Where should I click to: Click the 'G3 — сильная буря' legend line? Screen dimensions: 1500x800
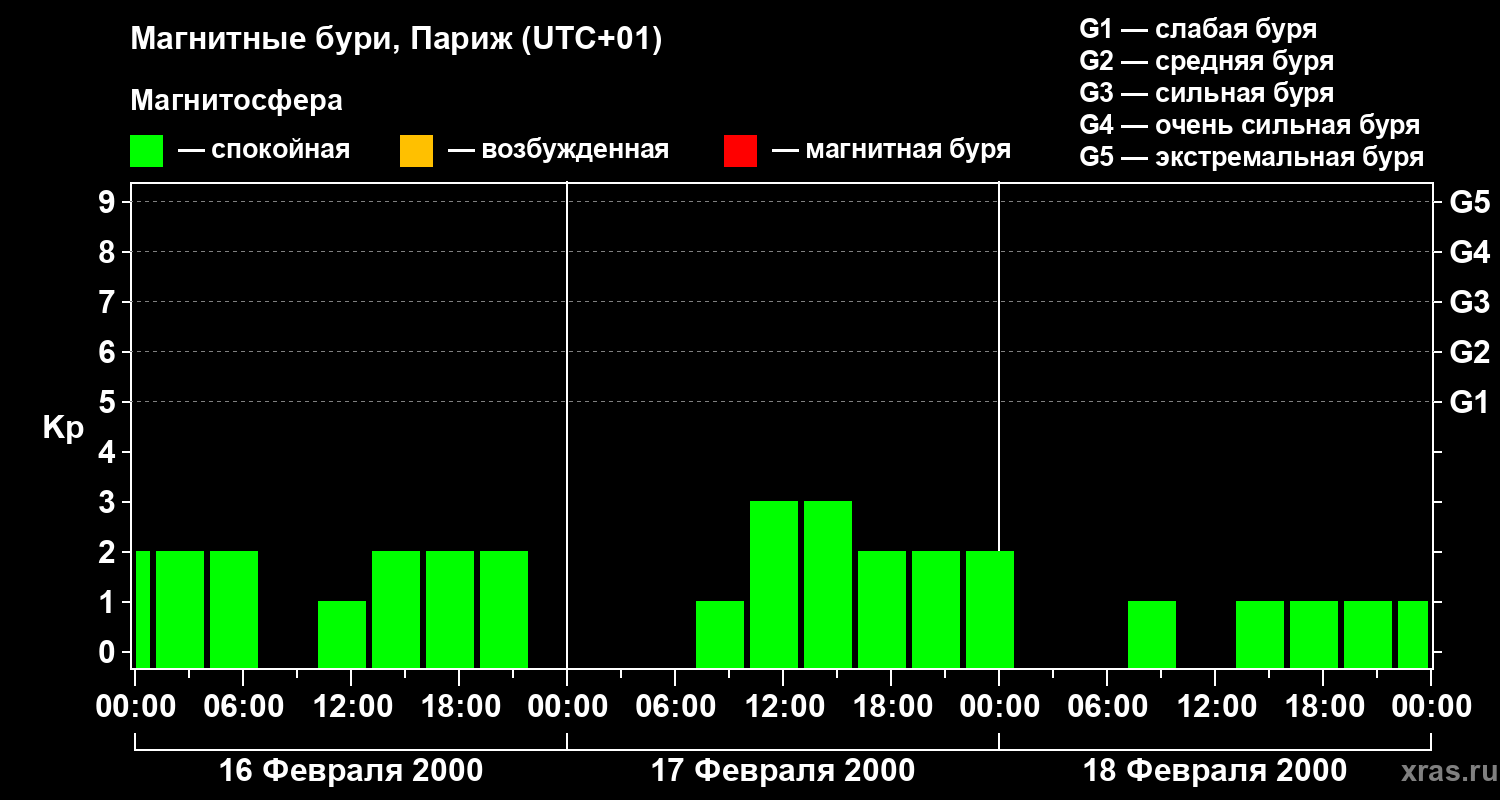(1206, 93)
